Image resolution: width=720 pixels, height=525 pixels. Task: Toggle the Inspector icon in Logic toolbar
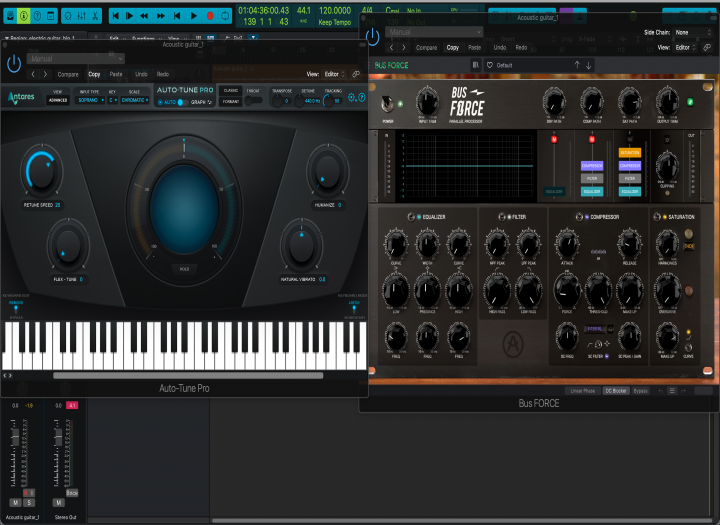click(23, 16)
